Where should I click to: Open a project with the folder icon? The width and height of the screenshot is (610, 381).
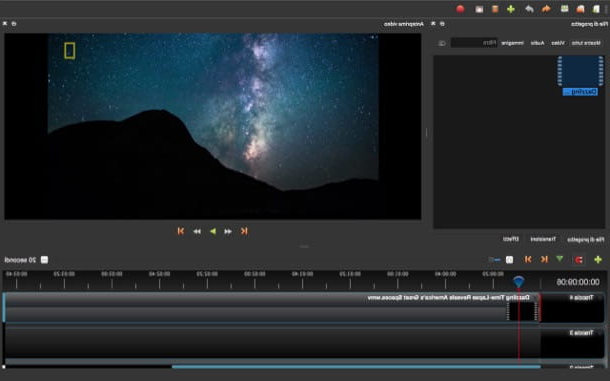click(x=580, y=9)
